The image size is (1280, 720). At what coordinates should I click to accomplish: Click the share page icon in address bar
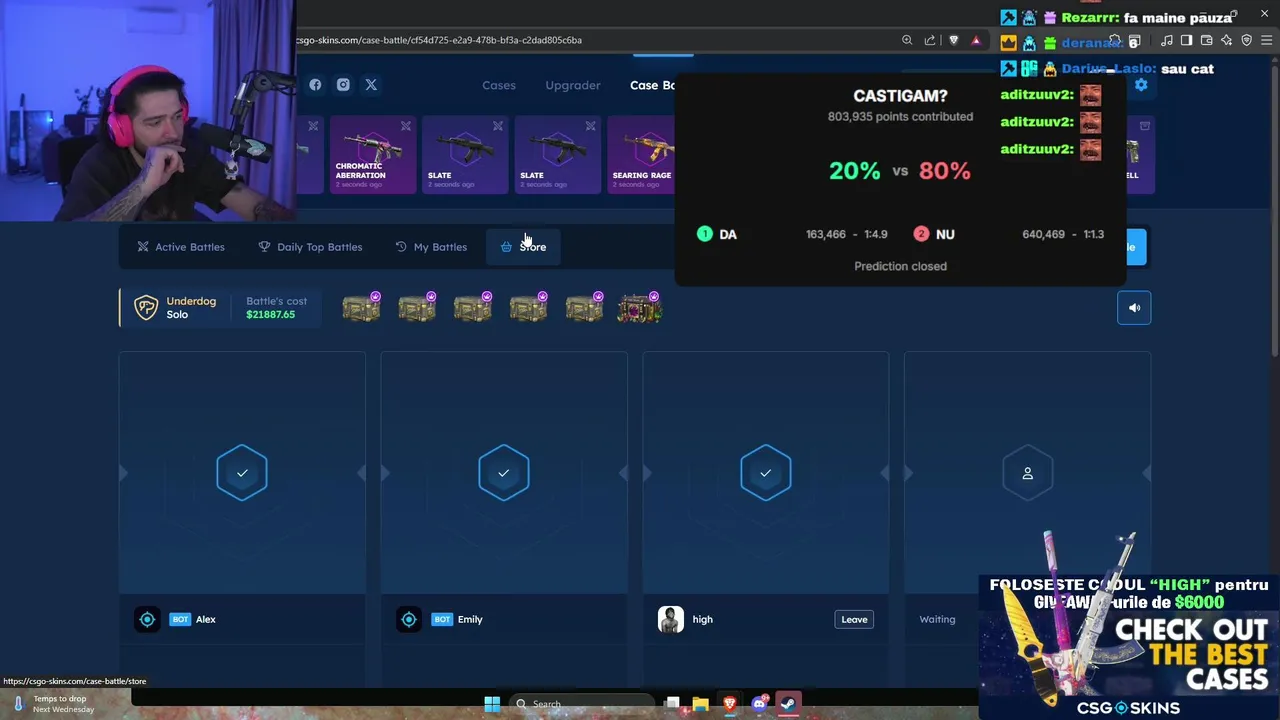click(930, 40)
